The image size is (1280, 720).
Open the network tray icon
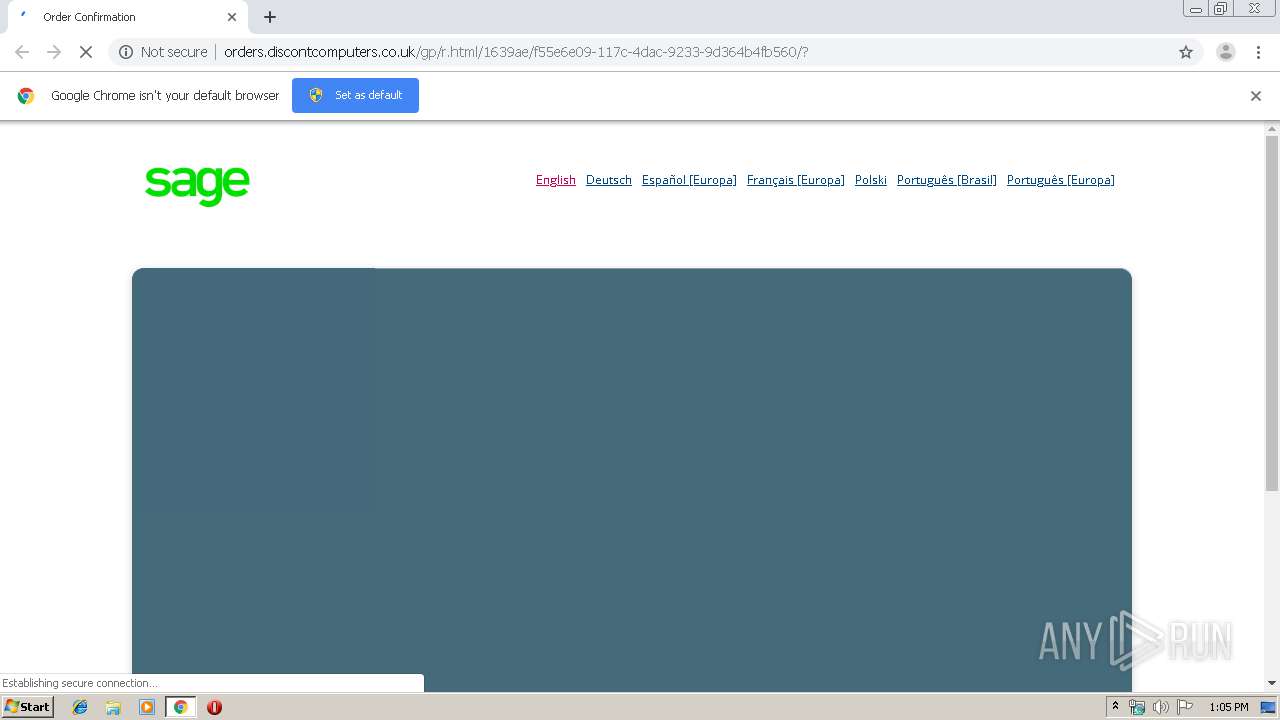[x=1137, y=707]
